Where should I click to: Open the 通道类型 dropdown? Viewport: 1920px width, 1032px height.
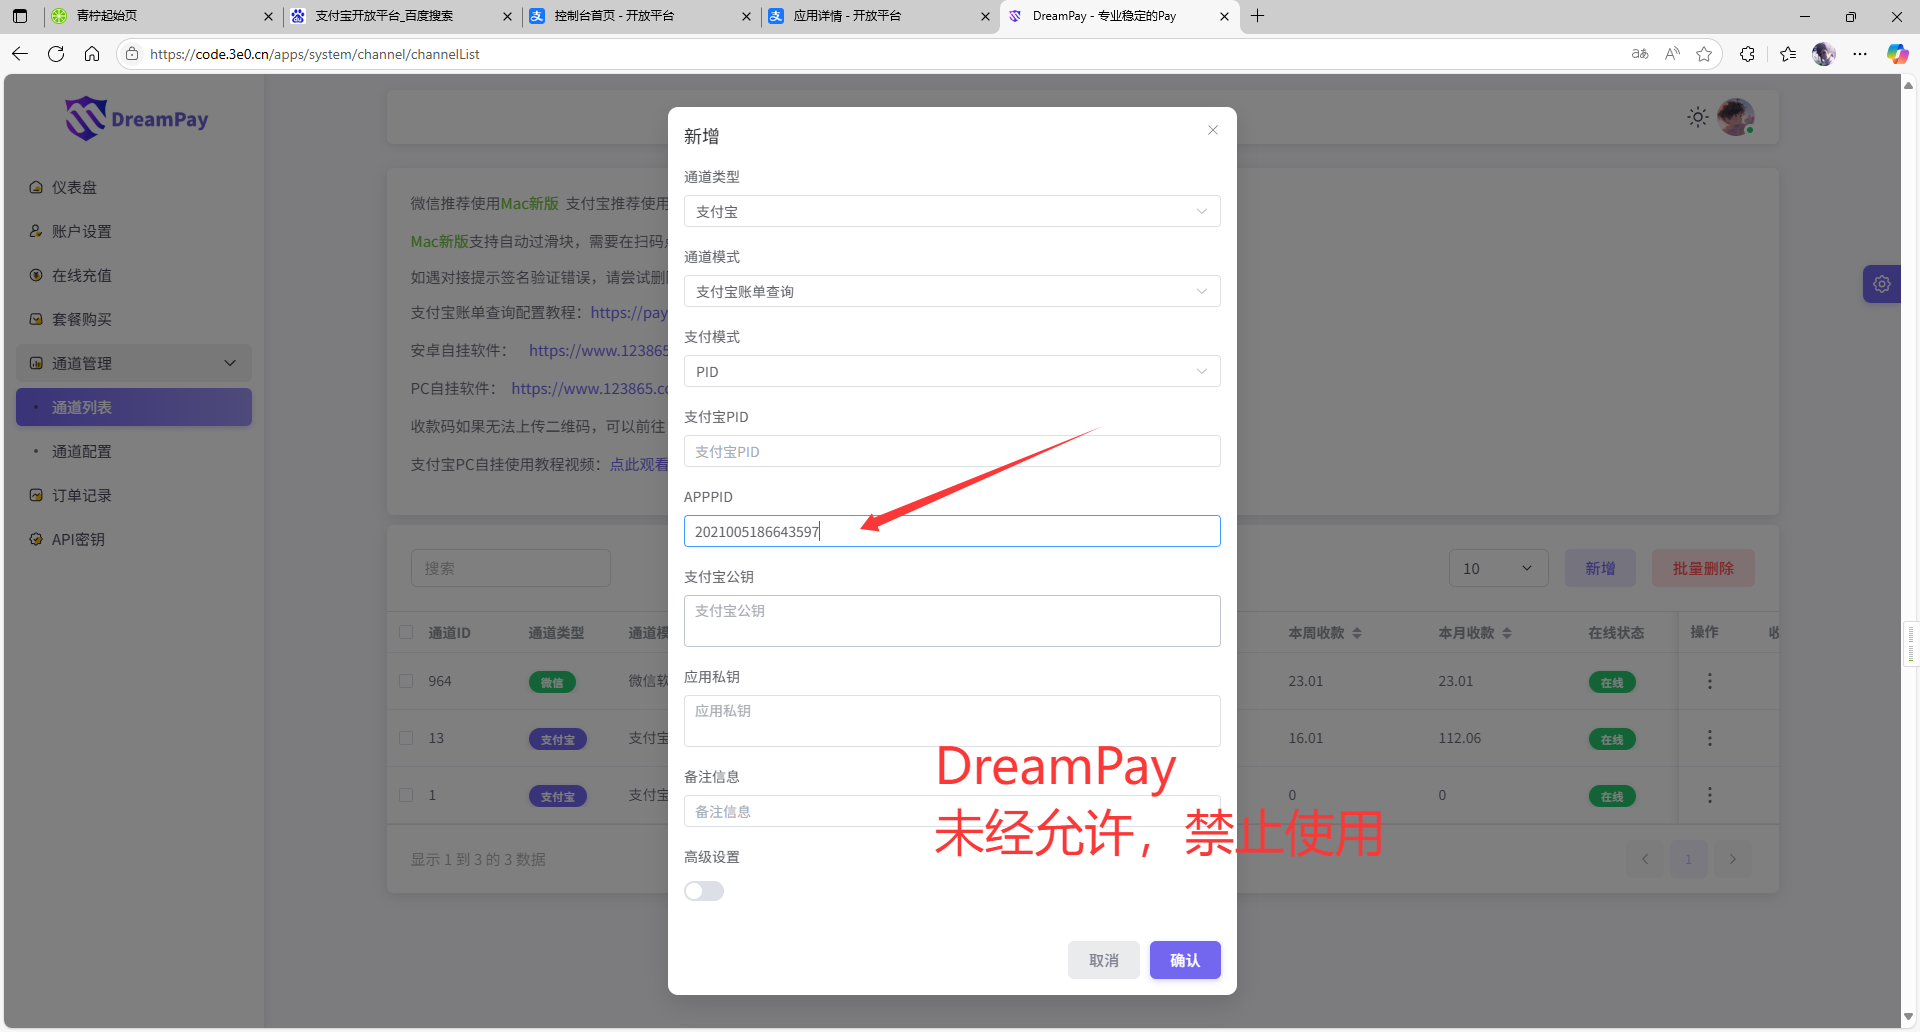[951, 212]
